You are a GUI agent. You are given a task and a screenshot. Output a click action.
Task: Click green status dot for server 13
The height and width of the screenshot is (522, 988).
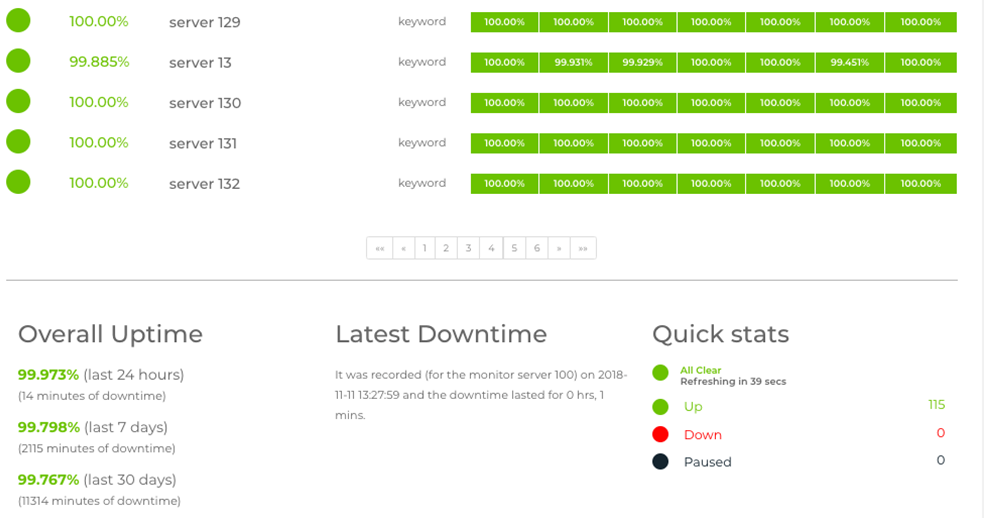18,61
